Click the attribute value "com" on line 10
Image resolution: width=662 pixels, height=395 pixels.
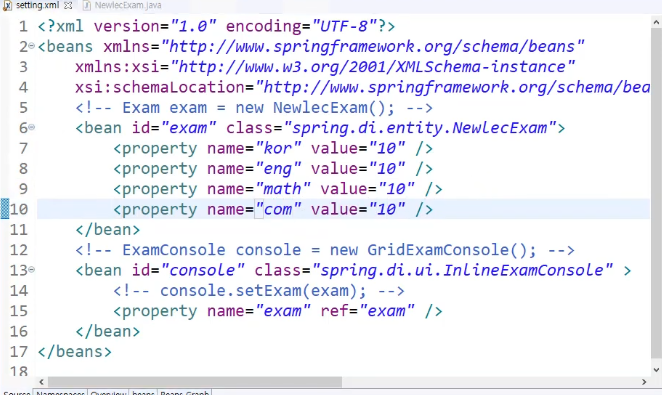coord(278,209)
